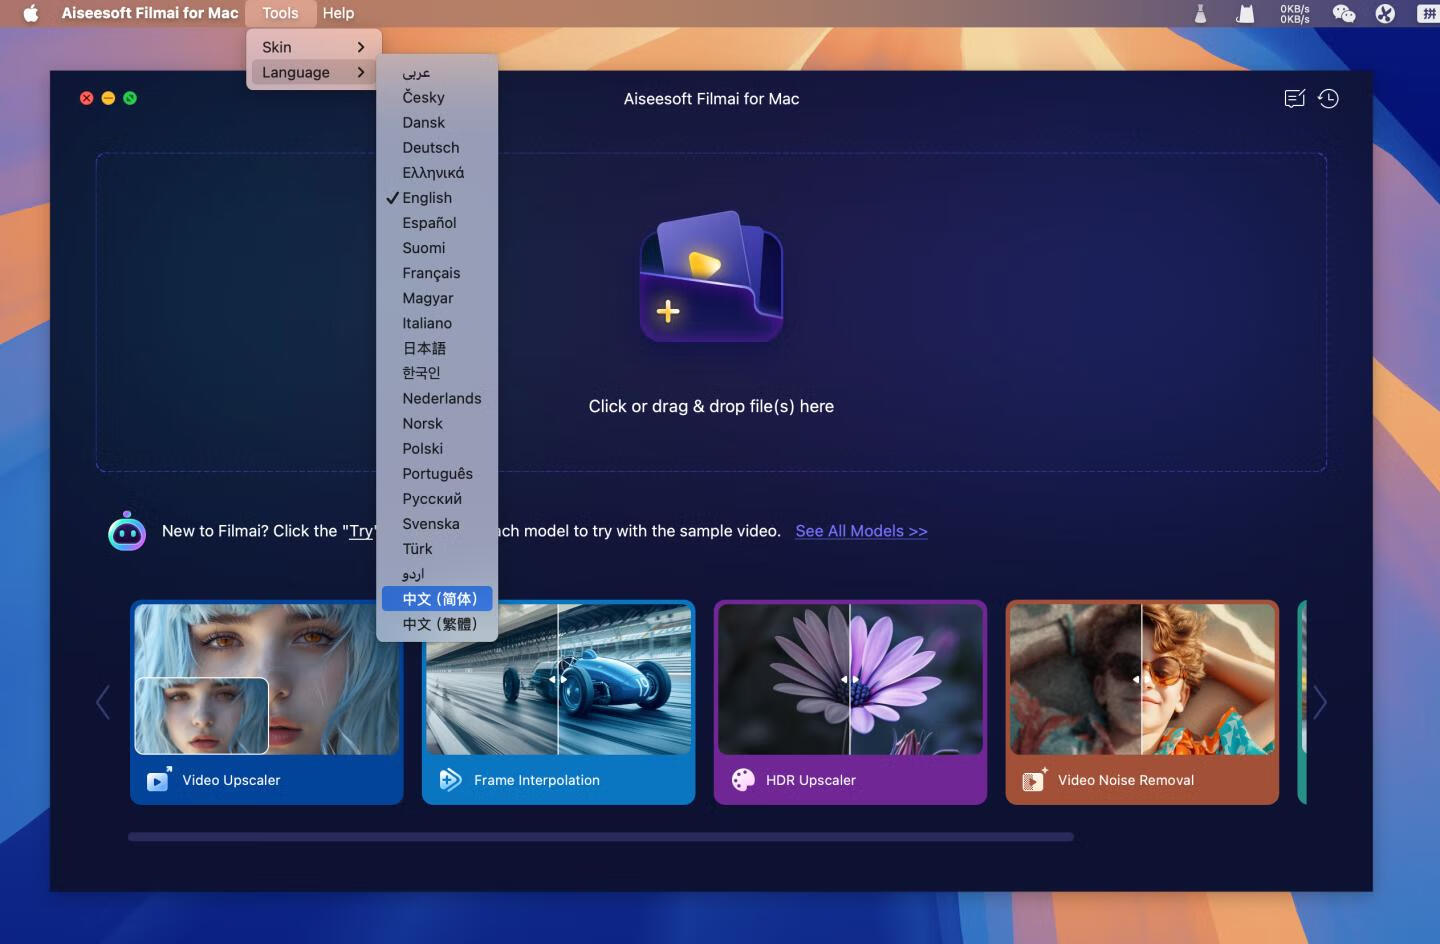Choose 日本語 language

tap(436, 348)
